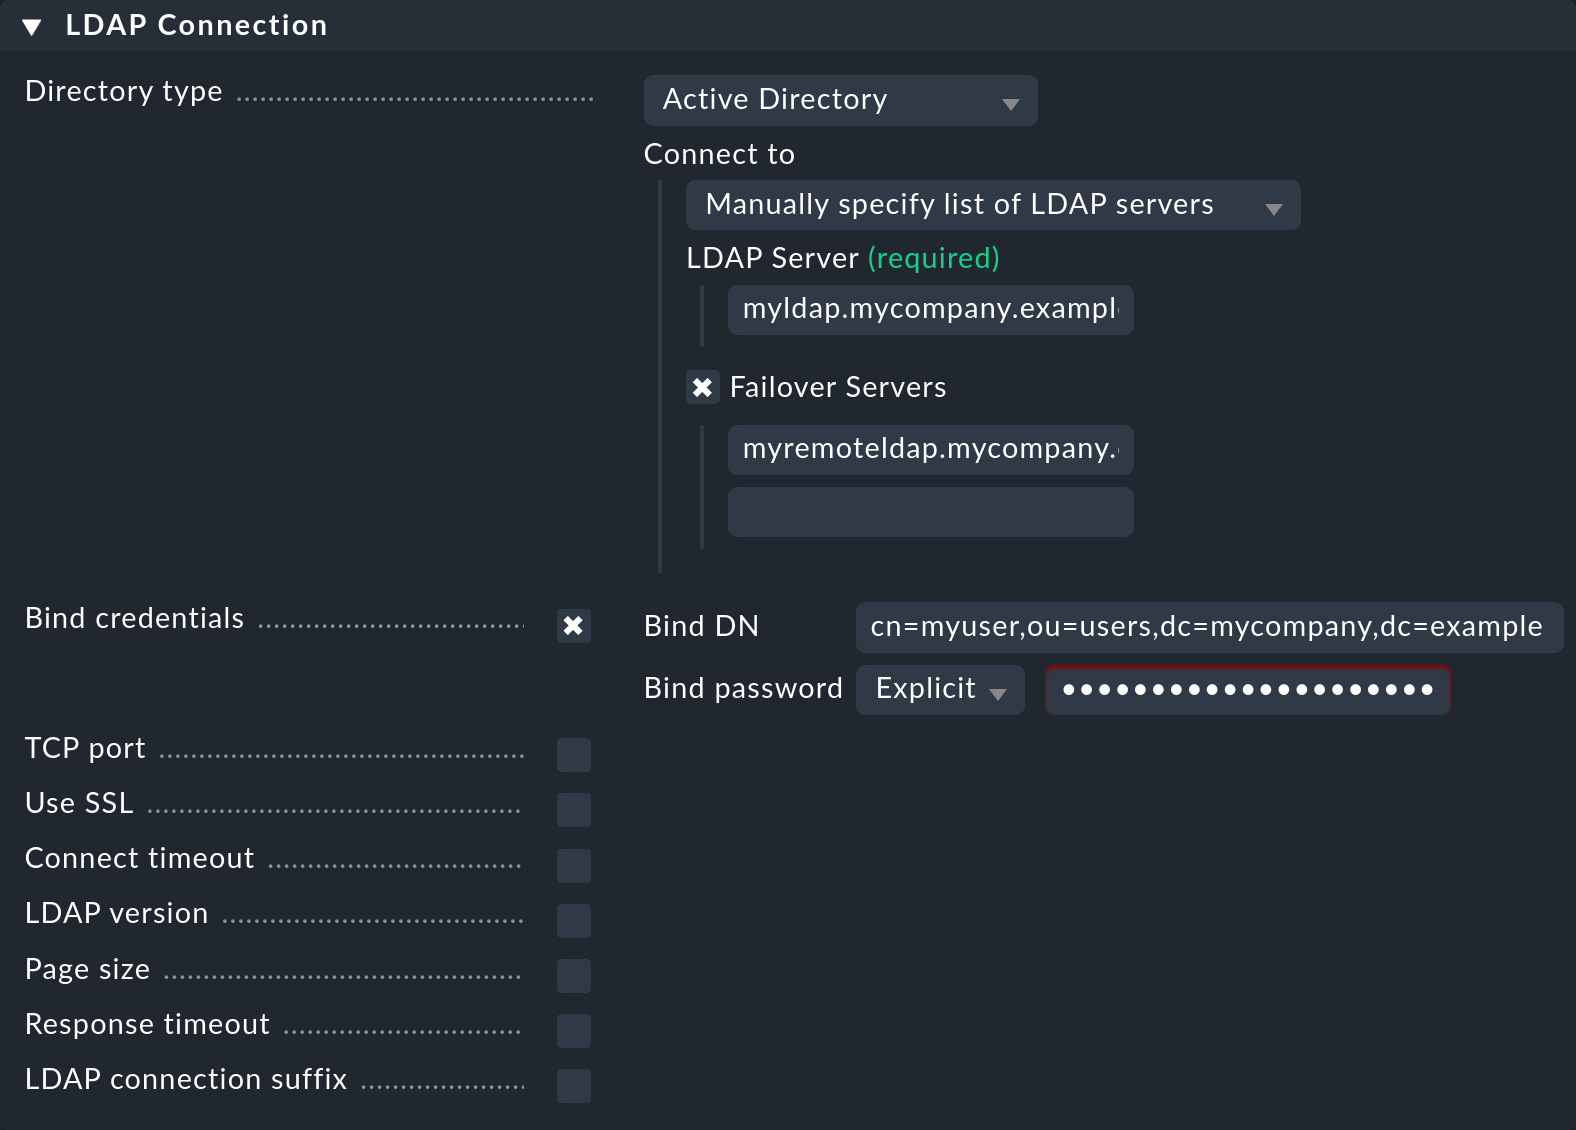Open Manually specify list of LDAP servers dropdown

tap(992, 205)
